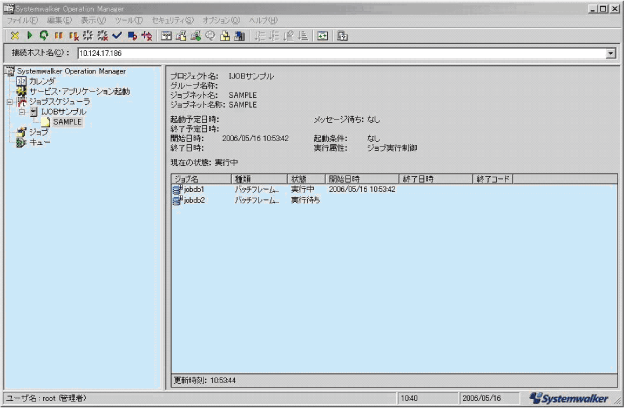Open the 編集(E) menu
This screenshot has height=408, width=624.
click(x=60, y=20)
